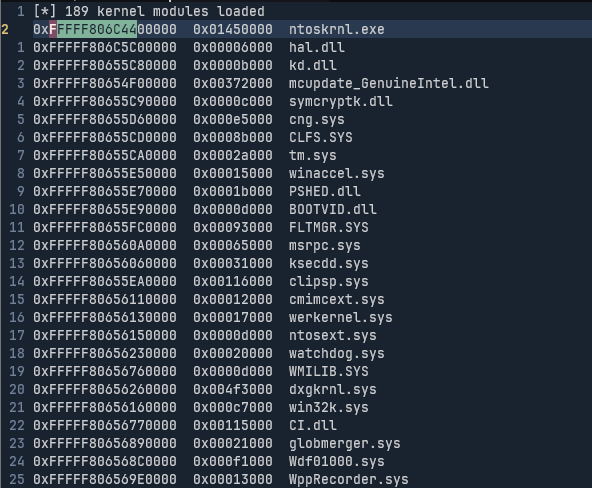Select the kd.dll entry
Image resolution: width=592 pixels, height=488 pixels.
pyautogui.click(x=313, y=65)
